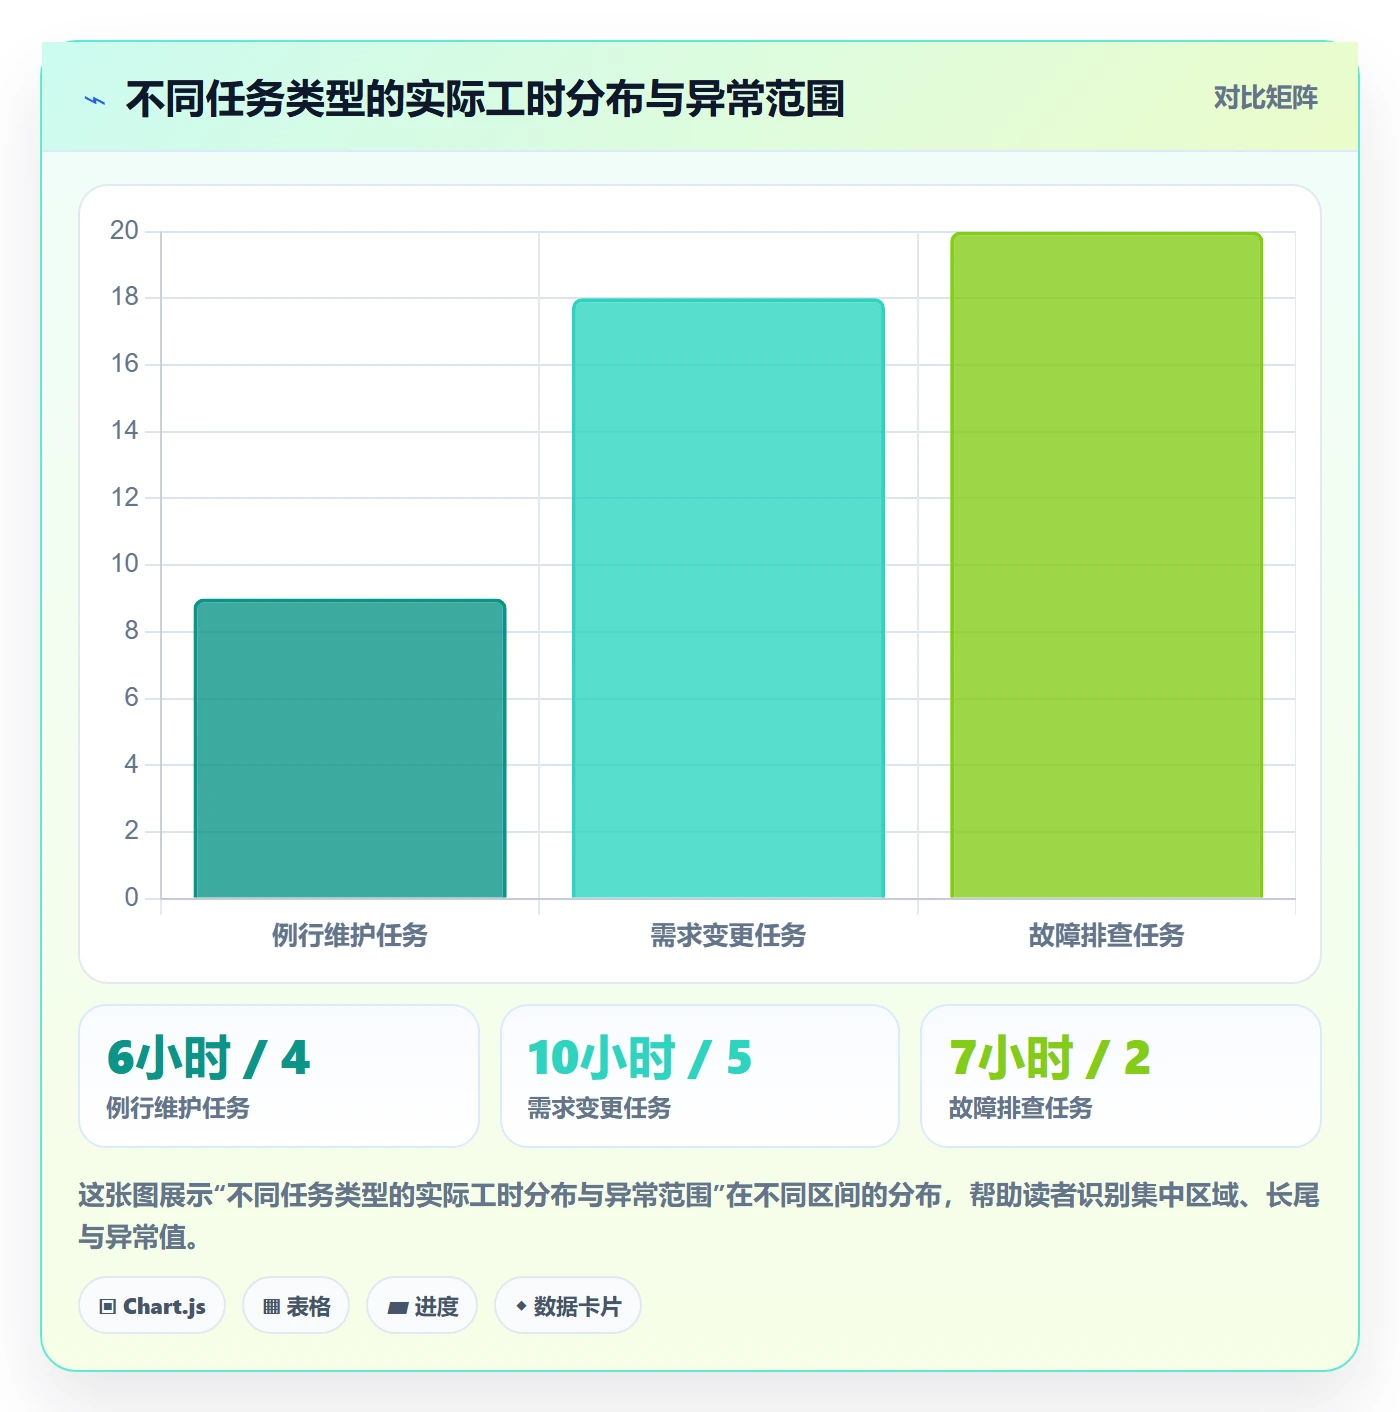Click the y-axis value 18
Screen dimensions: 1400x1412
coord(124,297)
